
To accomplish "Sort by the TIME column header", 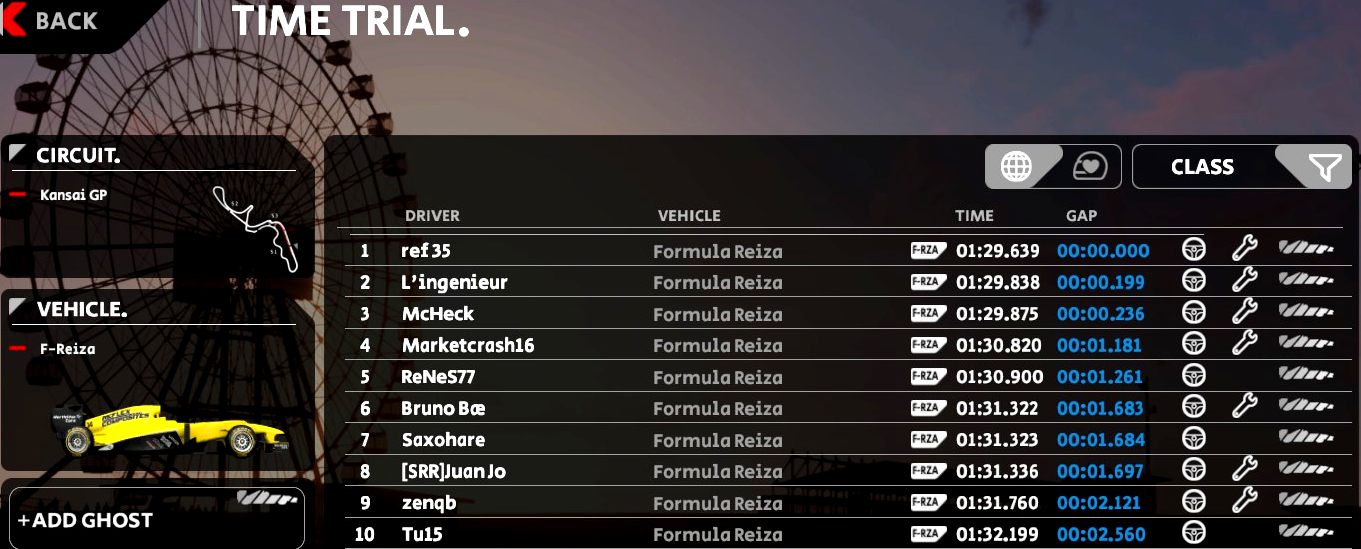I will click(x=974, y=215).
